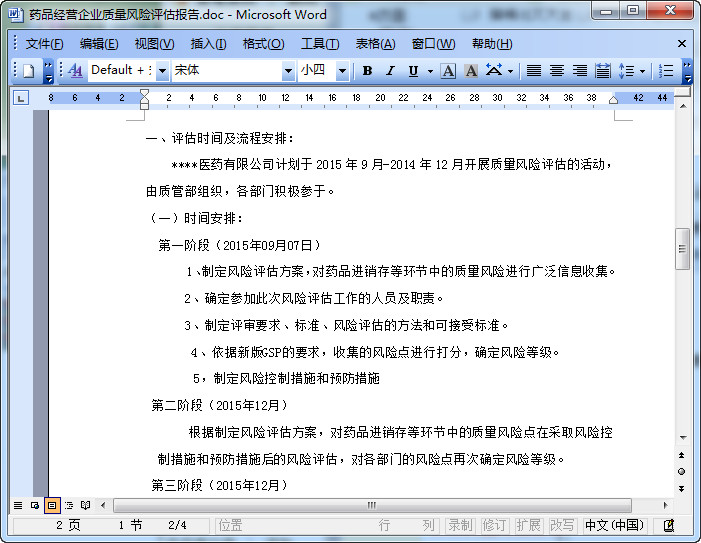Switch to Reading Layout view
701x543 pixels.
click(85, 505)
